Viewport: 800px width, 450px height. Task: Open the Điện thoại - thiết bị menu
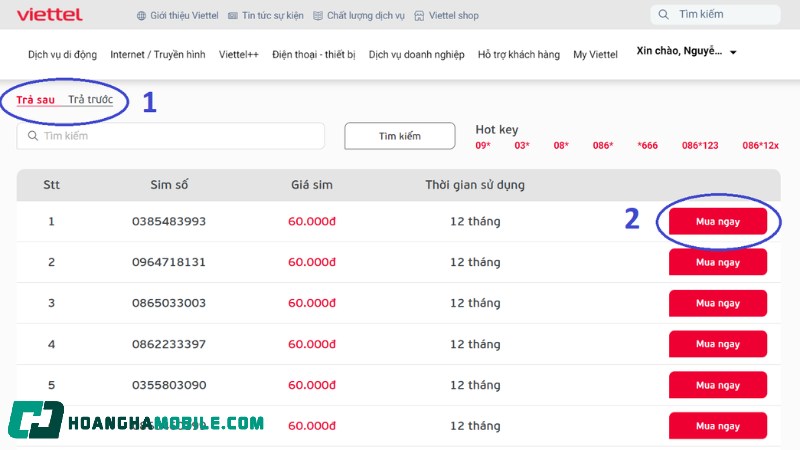pyautogui.click(x=313, y=54)
